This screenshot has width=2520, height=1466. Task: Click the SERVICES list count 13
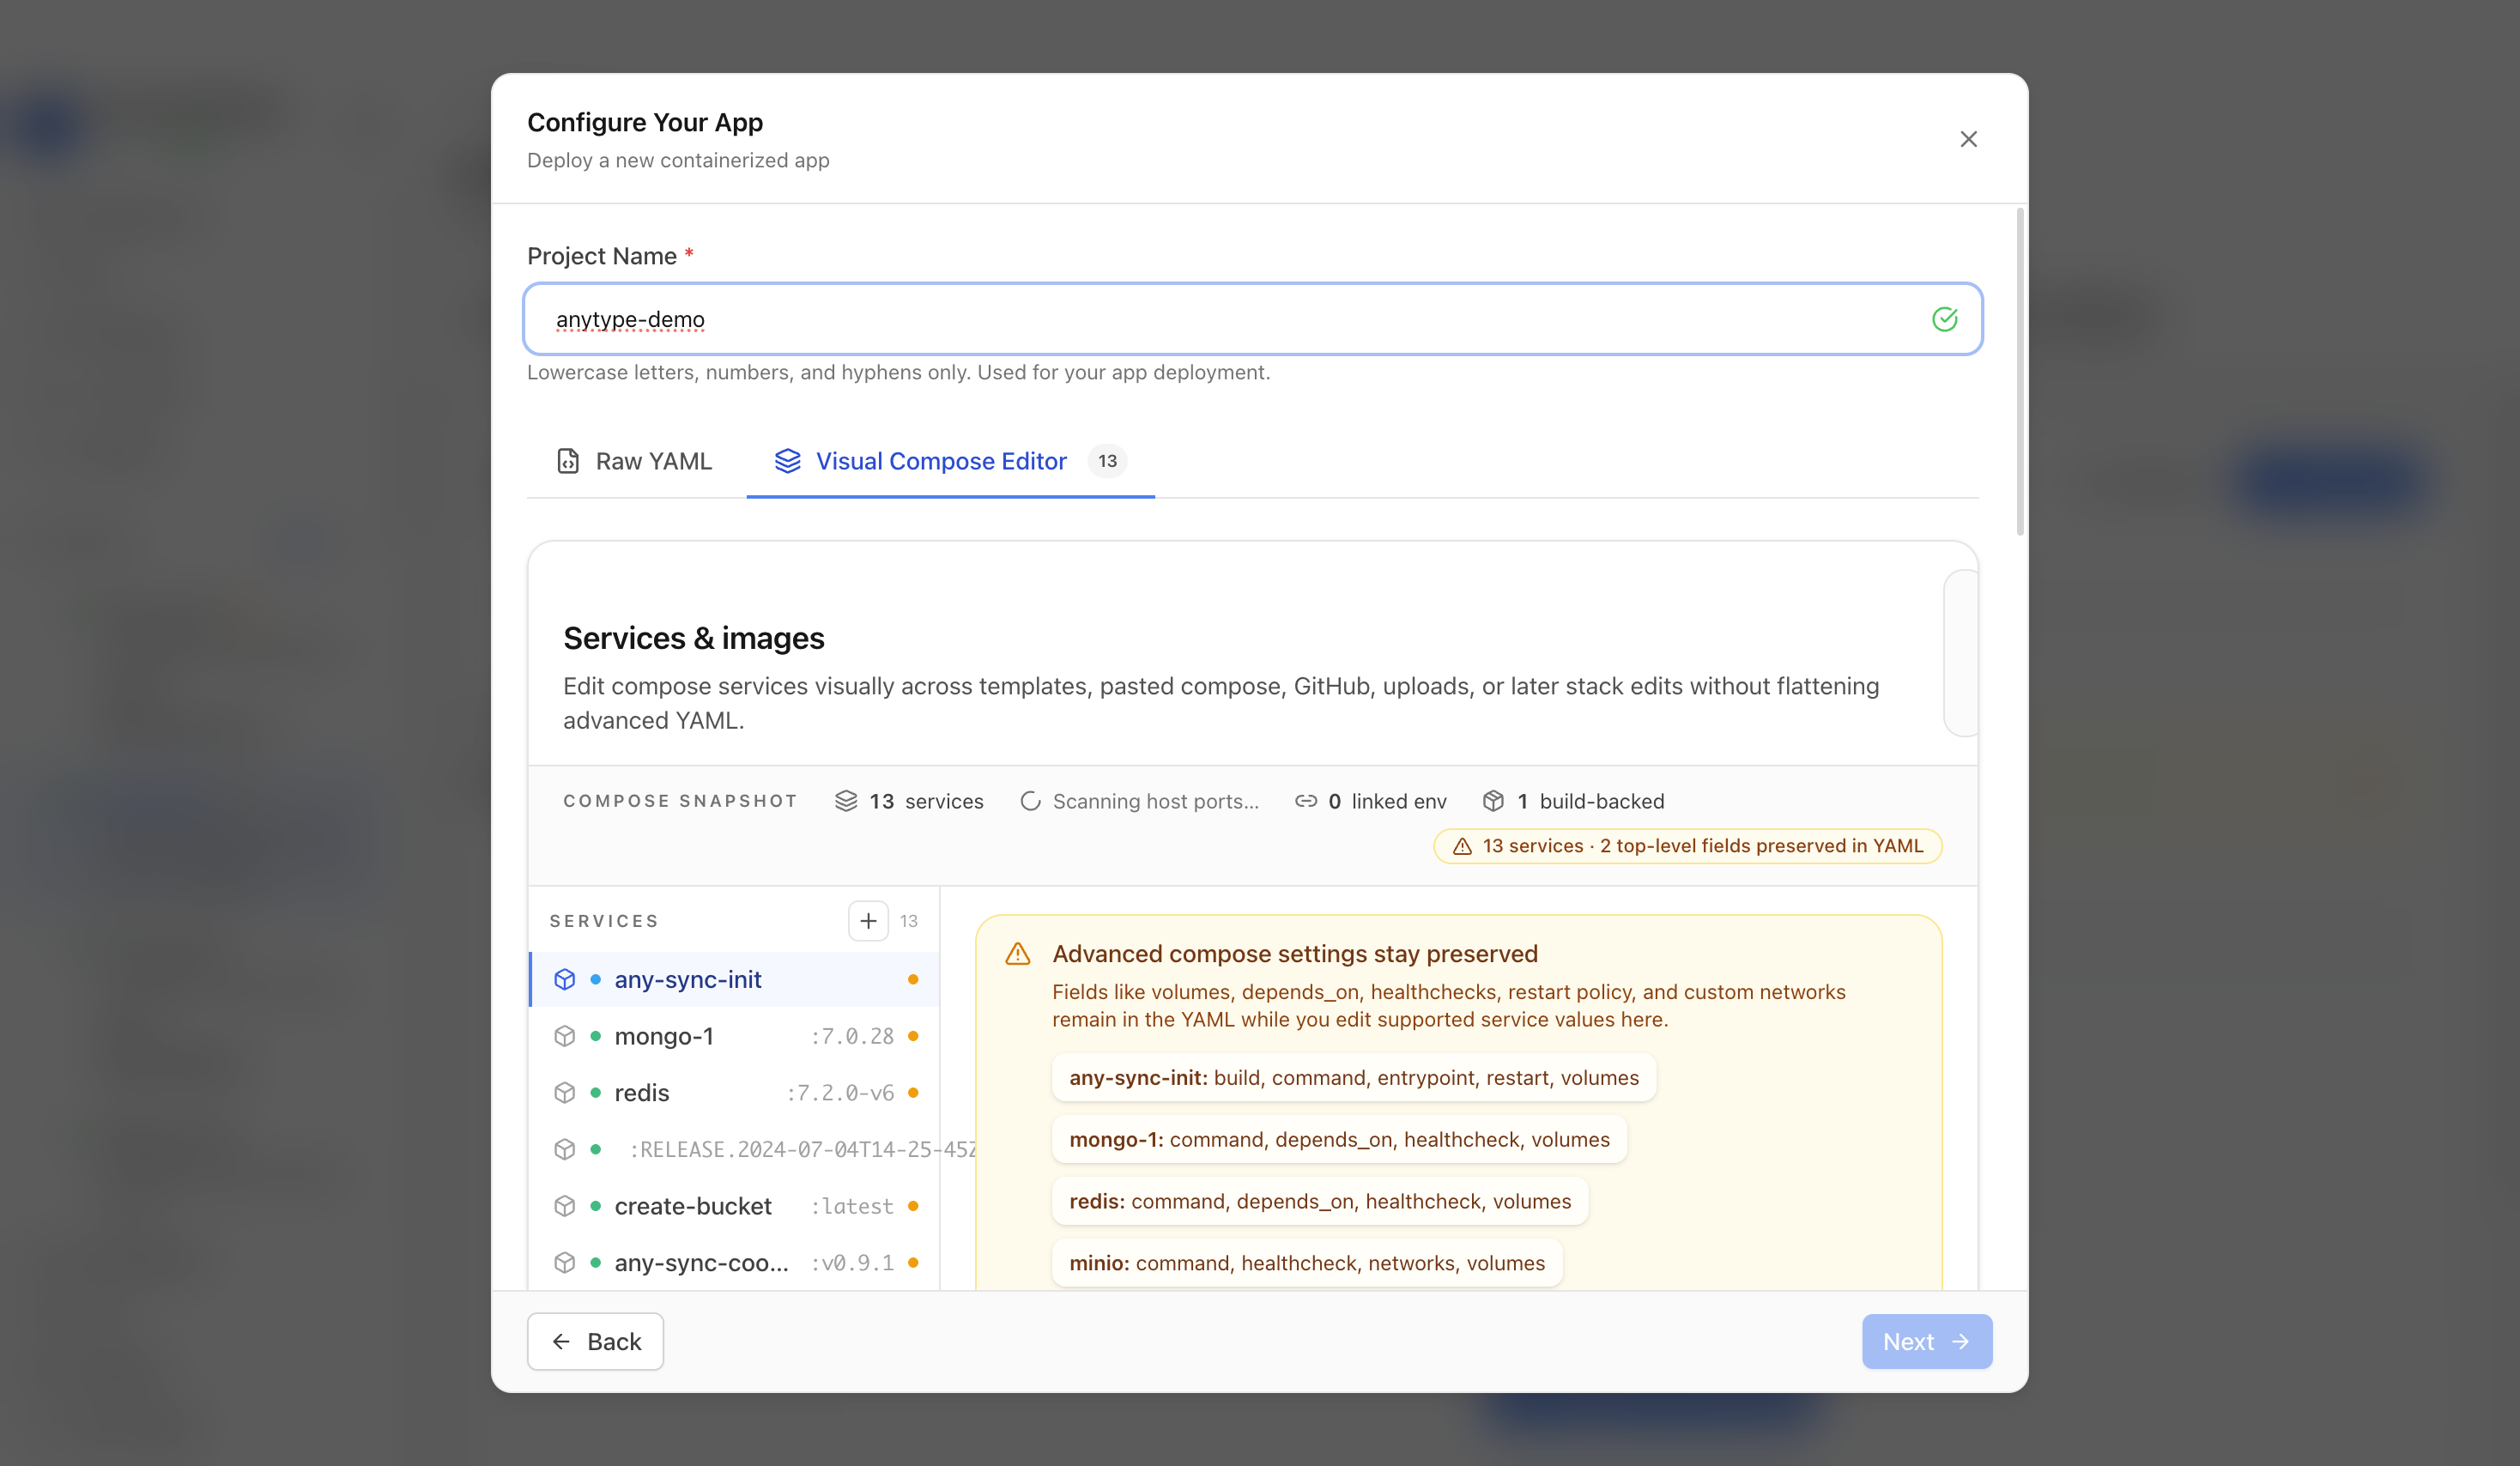pyautogui.click(x=908, y=921)
